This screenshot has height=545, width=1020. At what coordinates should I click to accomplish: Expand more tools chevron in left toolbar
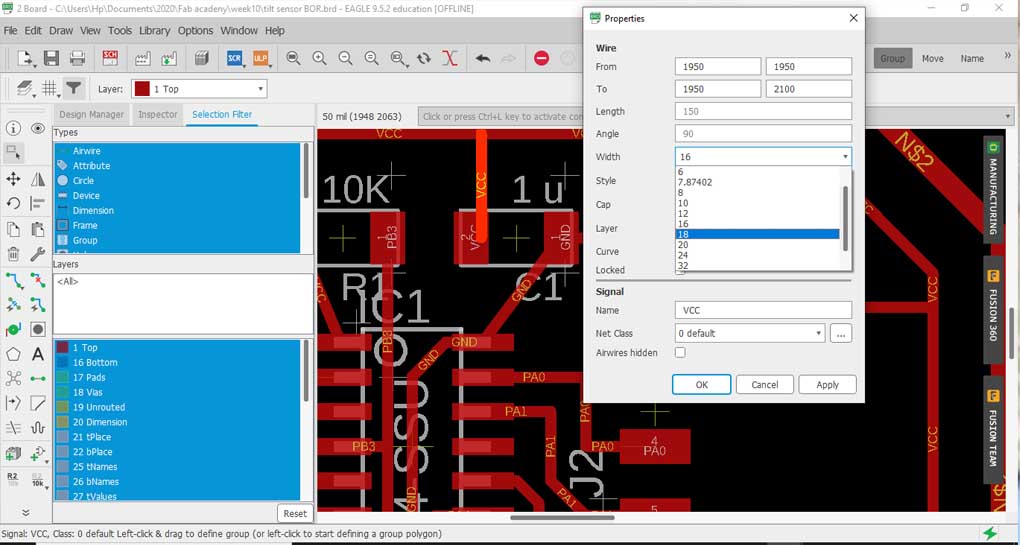pyautogui.click(x=25, y=512)
